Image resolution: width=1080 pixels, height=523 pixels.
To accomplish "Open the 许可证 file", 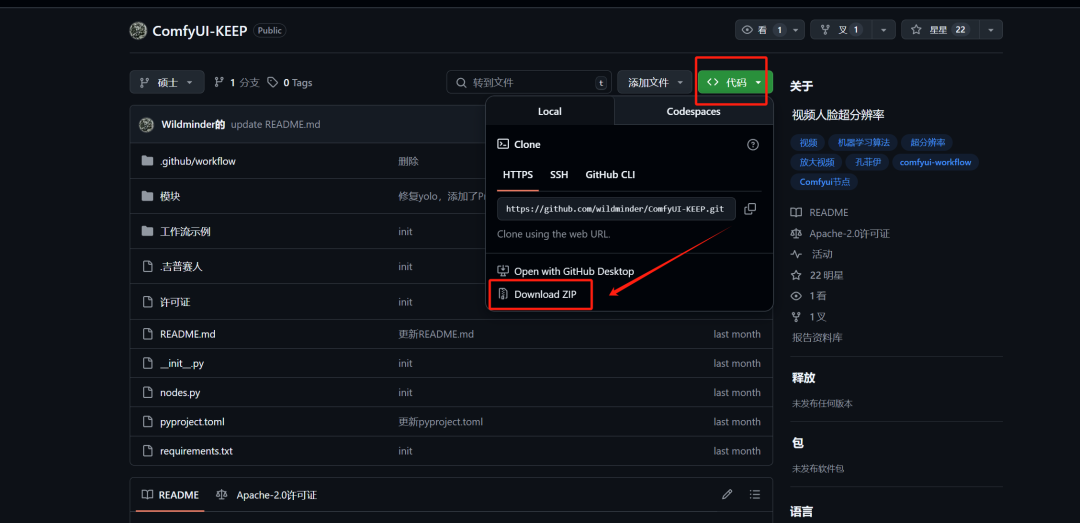I will pyautogui.click(x=175, y=302).
